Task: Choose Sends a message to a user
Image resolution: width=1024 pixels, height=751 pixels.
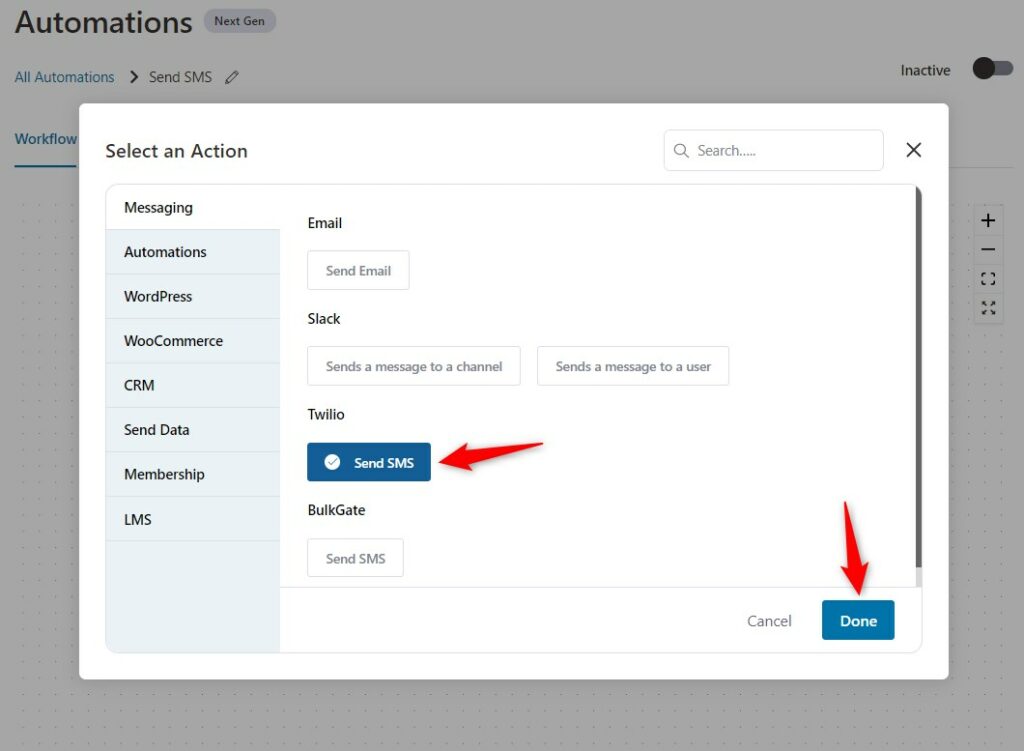Action: tap(633, 366)
